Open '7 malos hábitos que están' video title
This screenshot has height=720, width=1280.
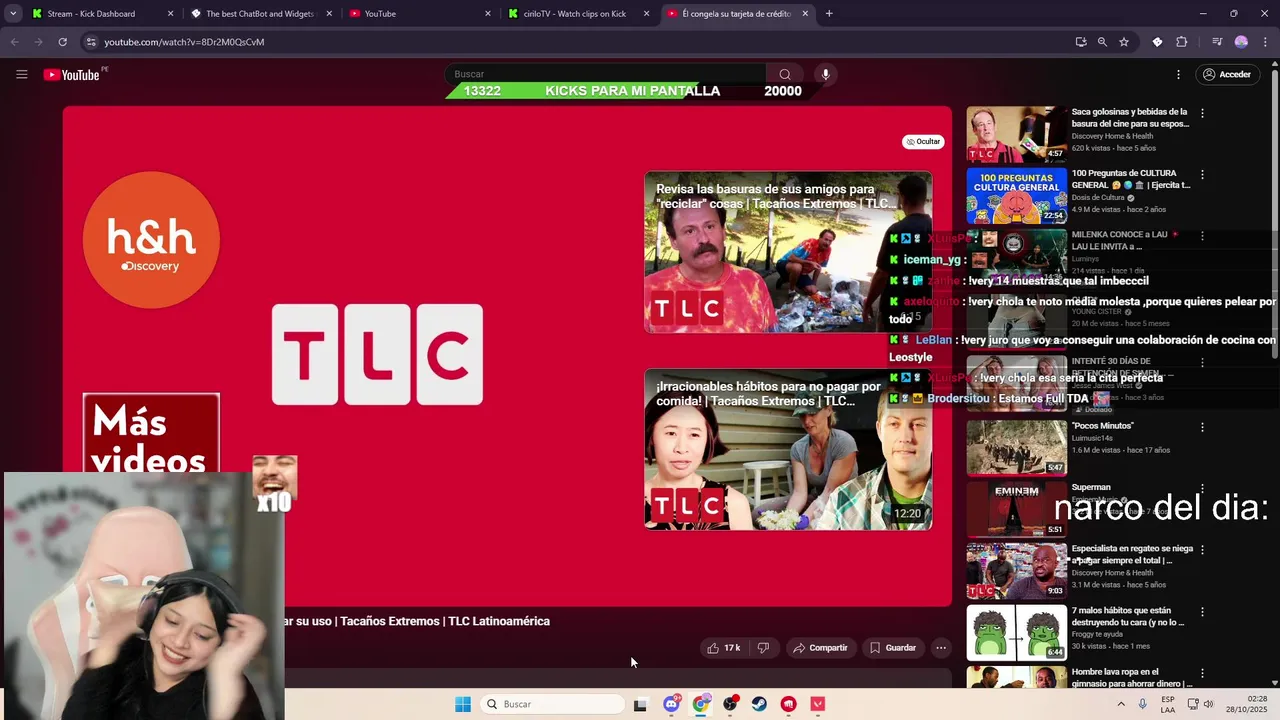tap(1130, 616)
